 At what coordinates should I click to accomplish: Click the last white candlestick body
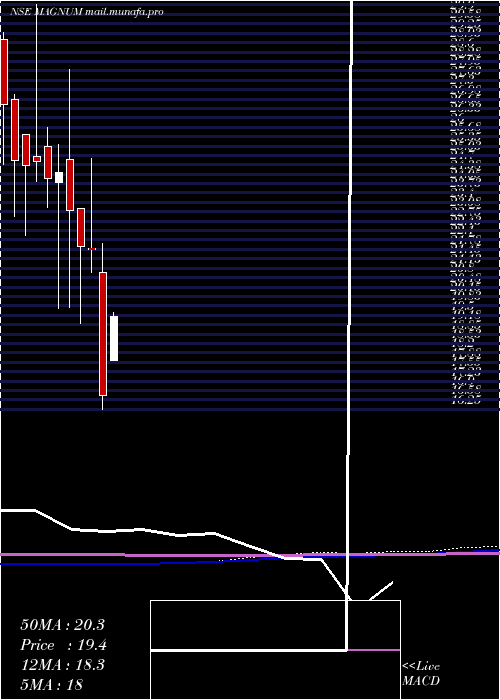[114, 338]
